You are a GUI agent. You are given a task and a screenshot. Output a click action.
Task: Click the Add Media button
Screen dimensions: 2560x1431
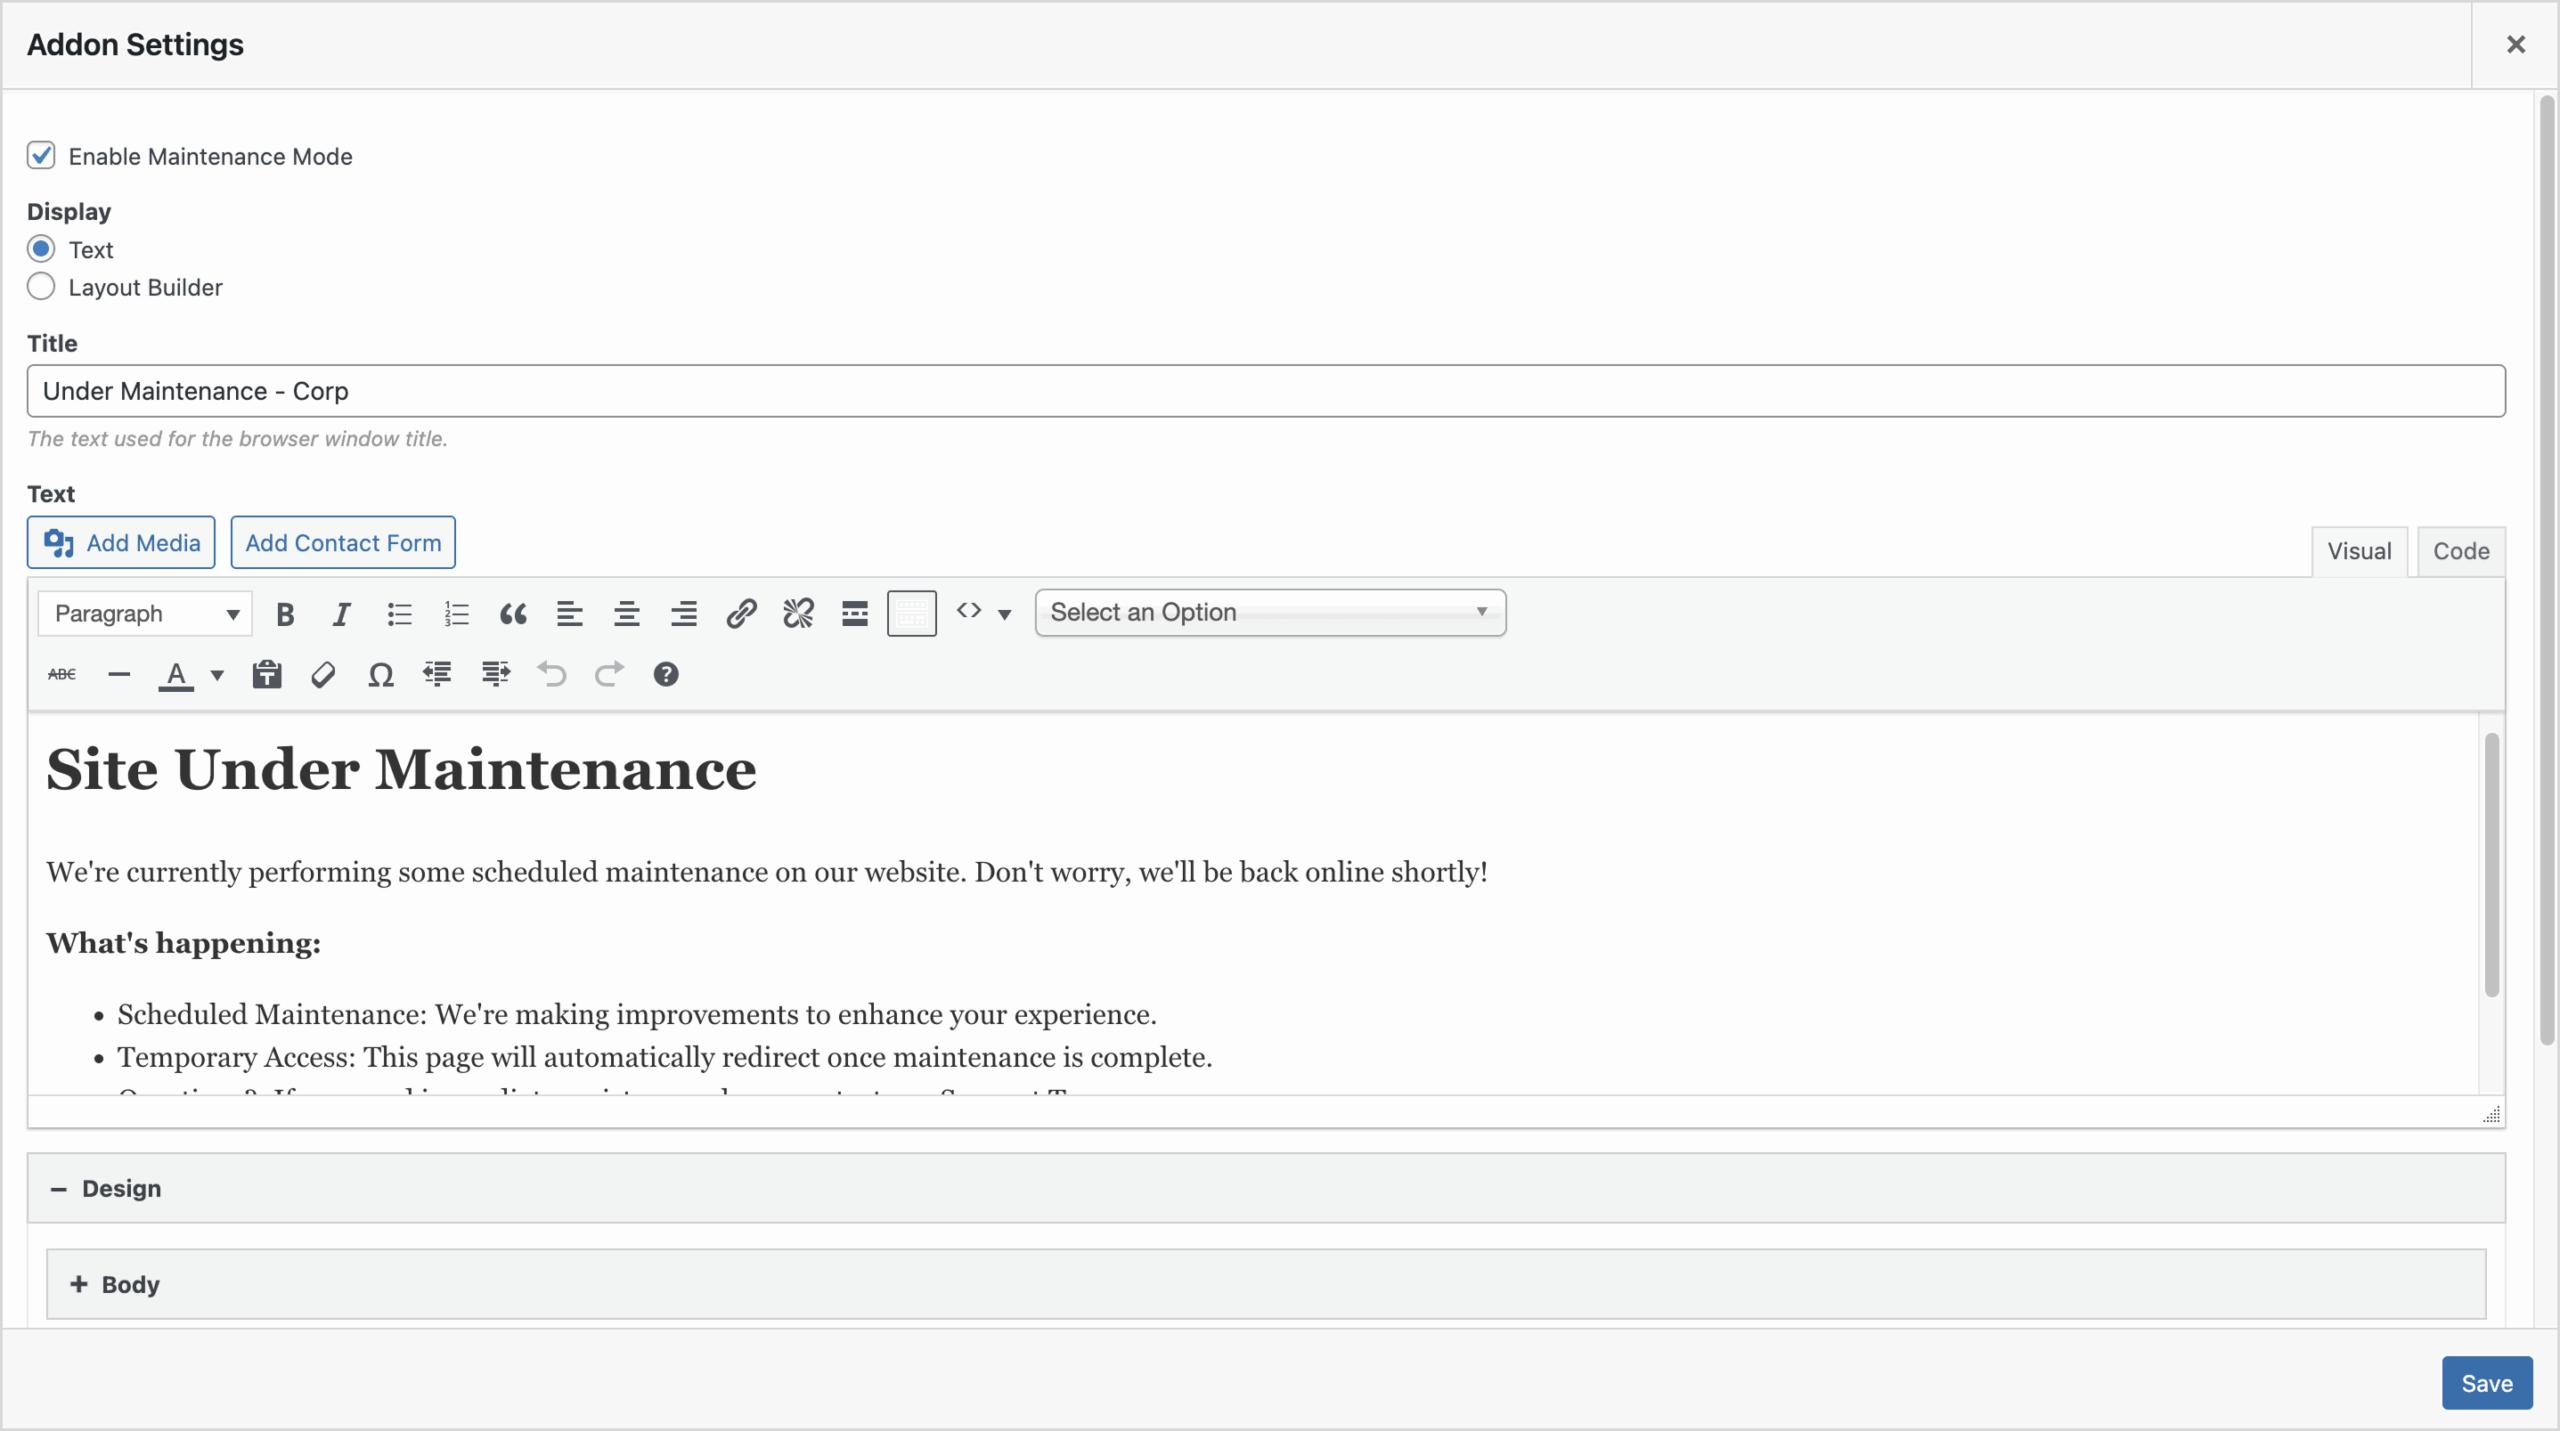(x=121, y=542)
